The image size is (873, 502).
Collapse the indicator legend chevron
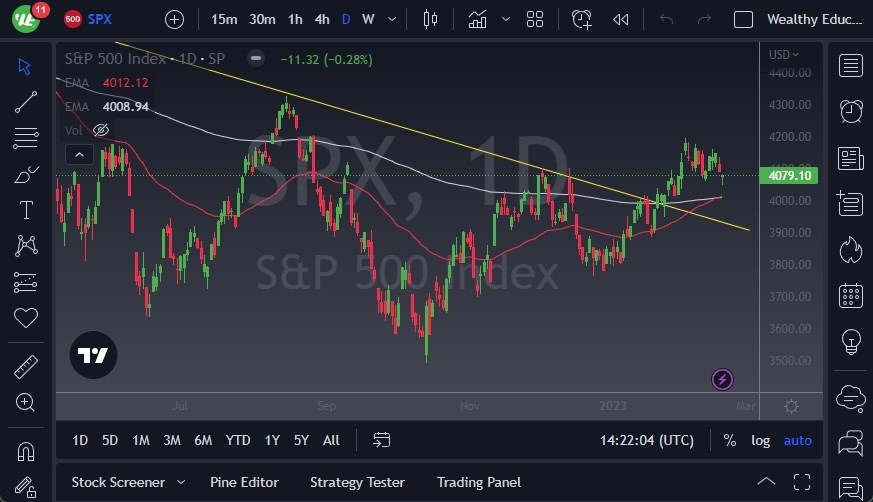79,154
